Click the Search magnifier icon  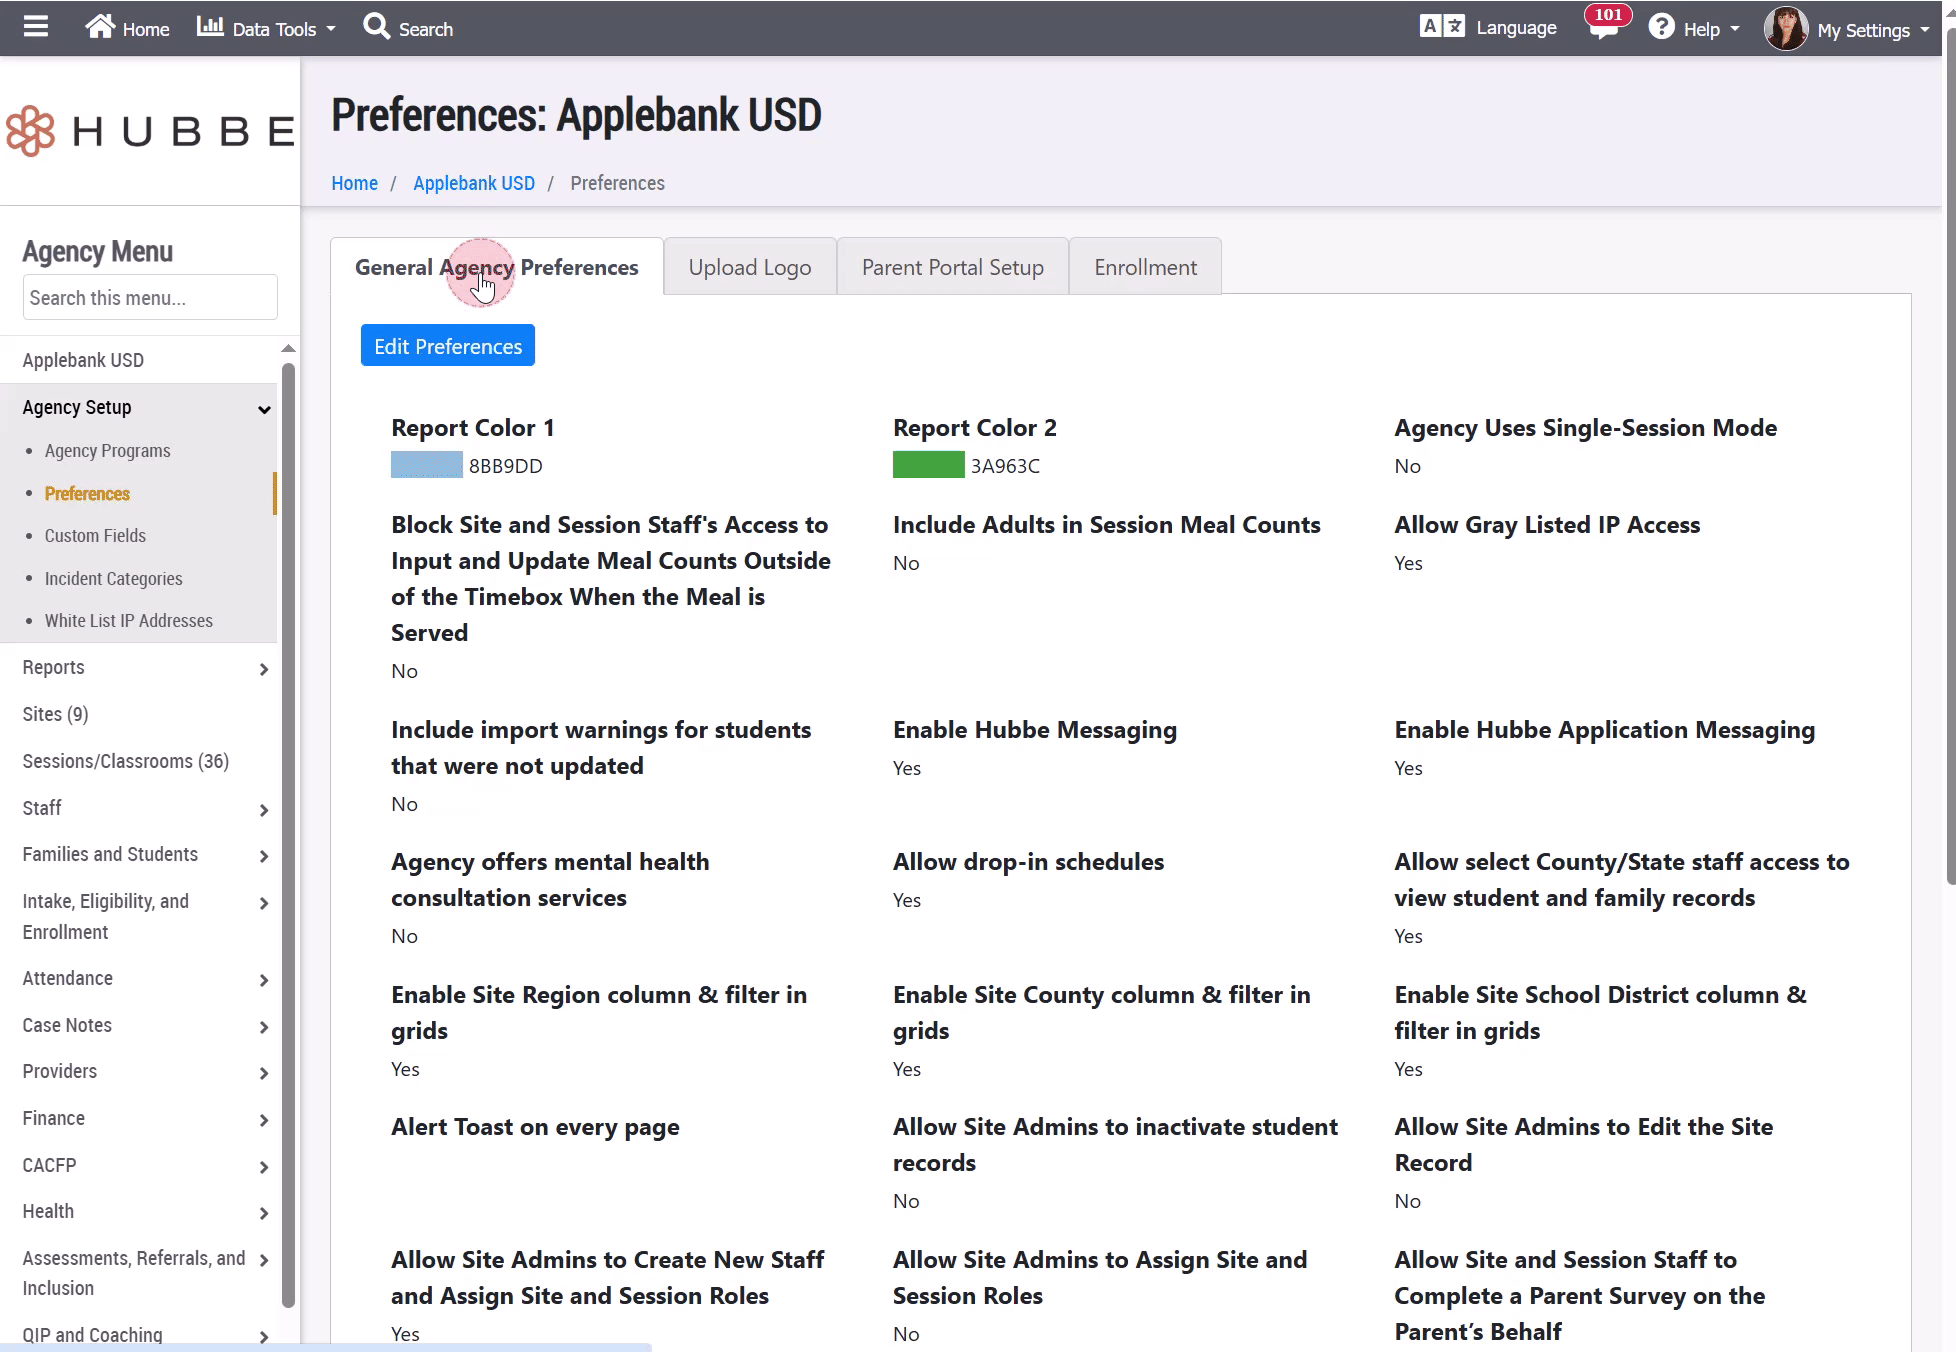[376, 27]
